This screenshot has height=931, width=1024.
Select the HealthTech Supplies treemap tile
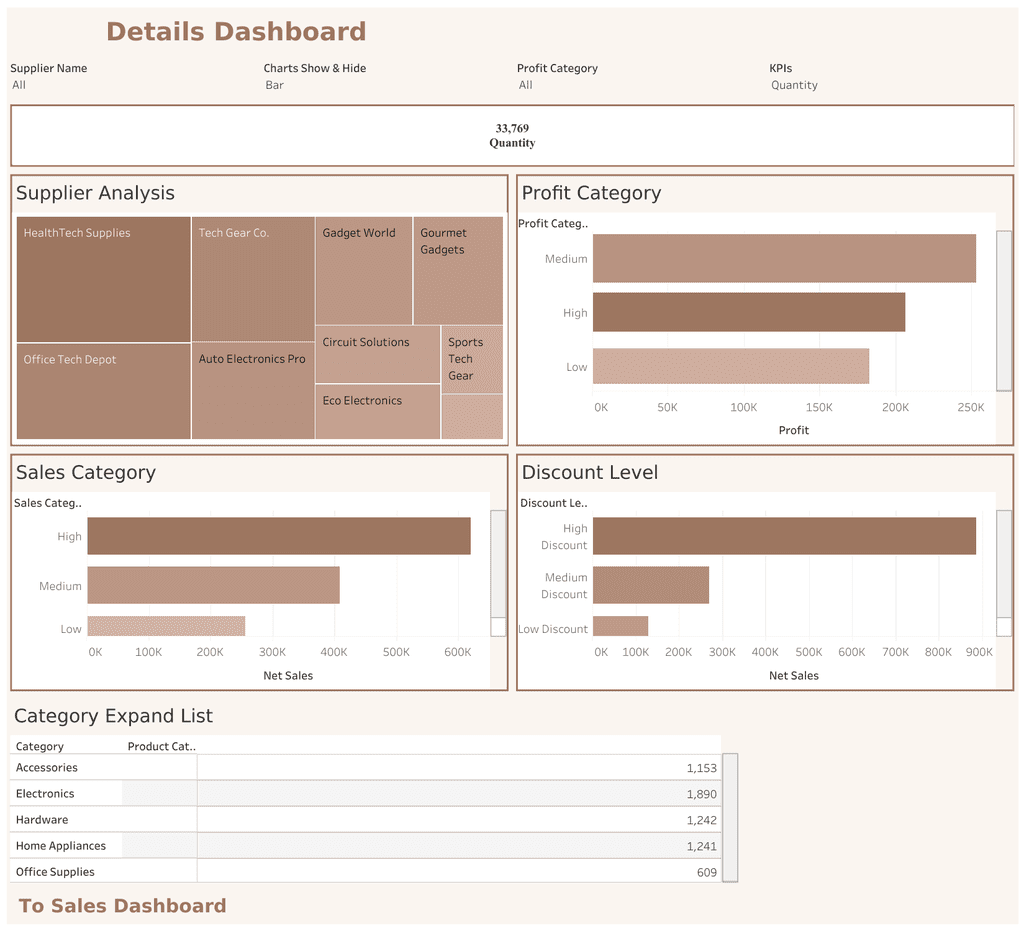(103, 280)
